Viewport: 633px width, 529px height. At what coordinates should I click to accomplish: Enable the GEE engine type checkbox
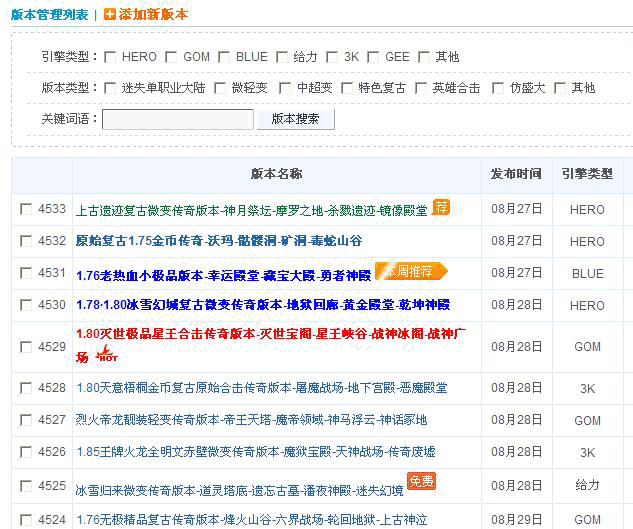(x=373, y=57)
